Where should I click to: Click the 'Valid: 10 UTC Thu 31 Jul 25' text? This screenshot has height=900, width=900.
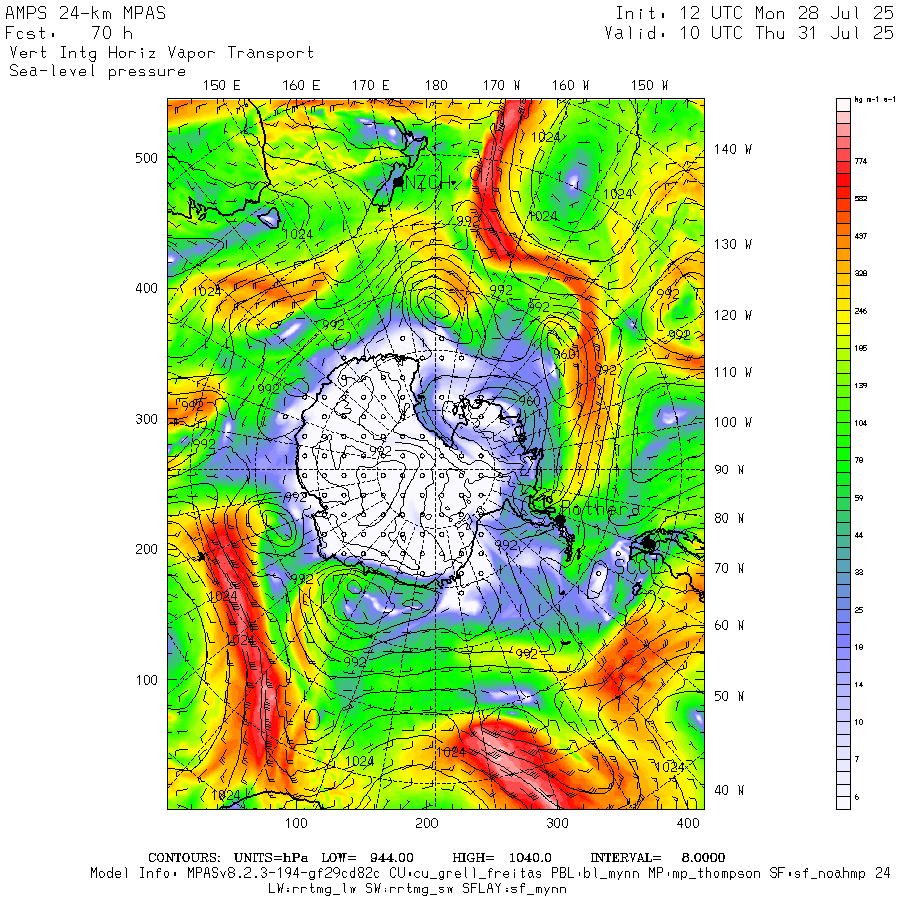(x=748, y=33)
